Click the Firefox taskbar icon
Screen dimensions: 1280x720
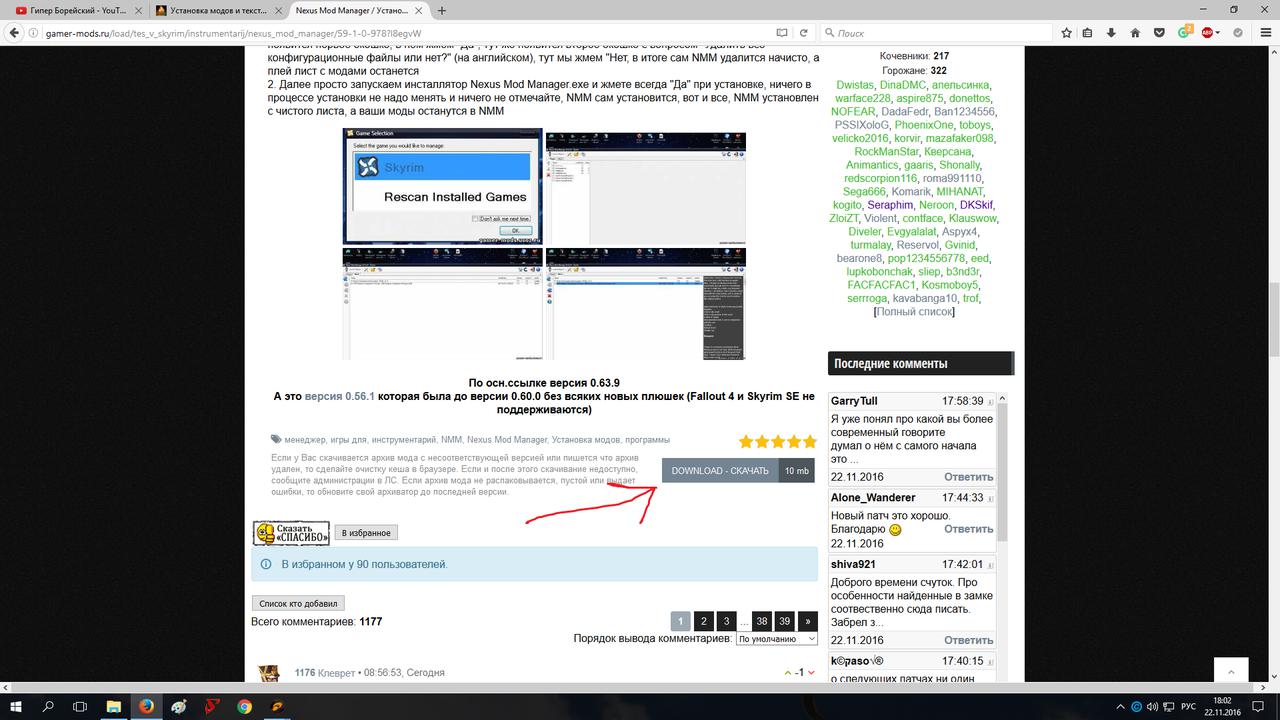point(146,706)
